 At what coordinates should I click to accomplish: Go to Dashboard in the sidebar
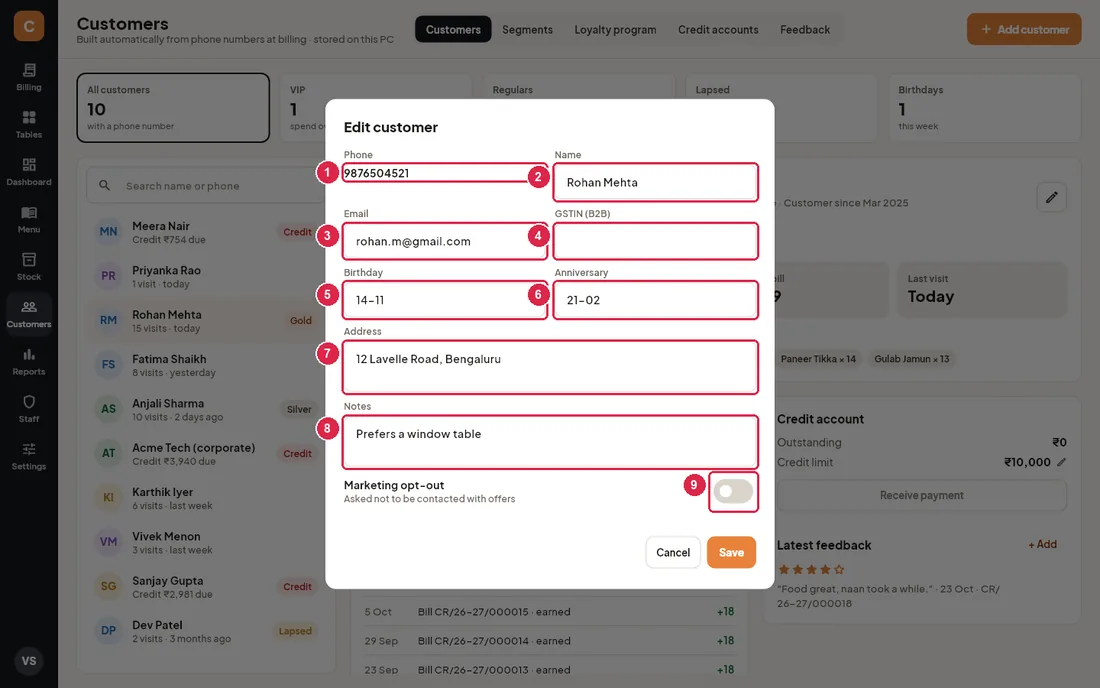pos(29,172)
